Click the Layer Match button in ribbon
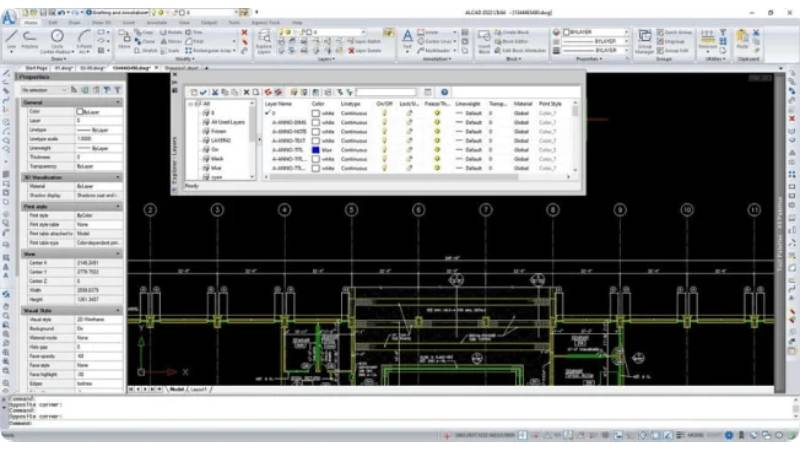Image resolution: width=800 pixels, height=450 pixels. 364,41
